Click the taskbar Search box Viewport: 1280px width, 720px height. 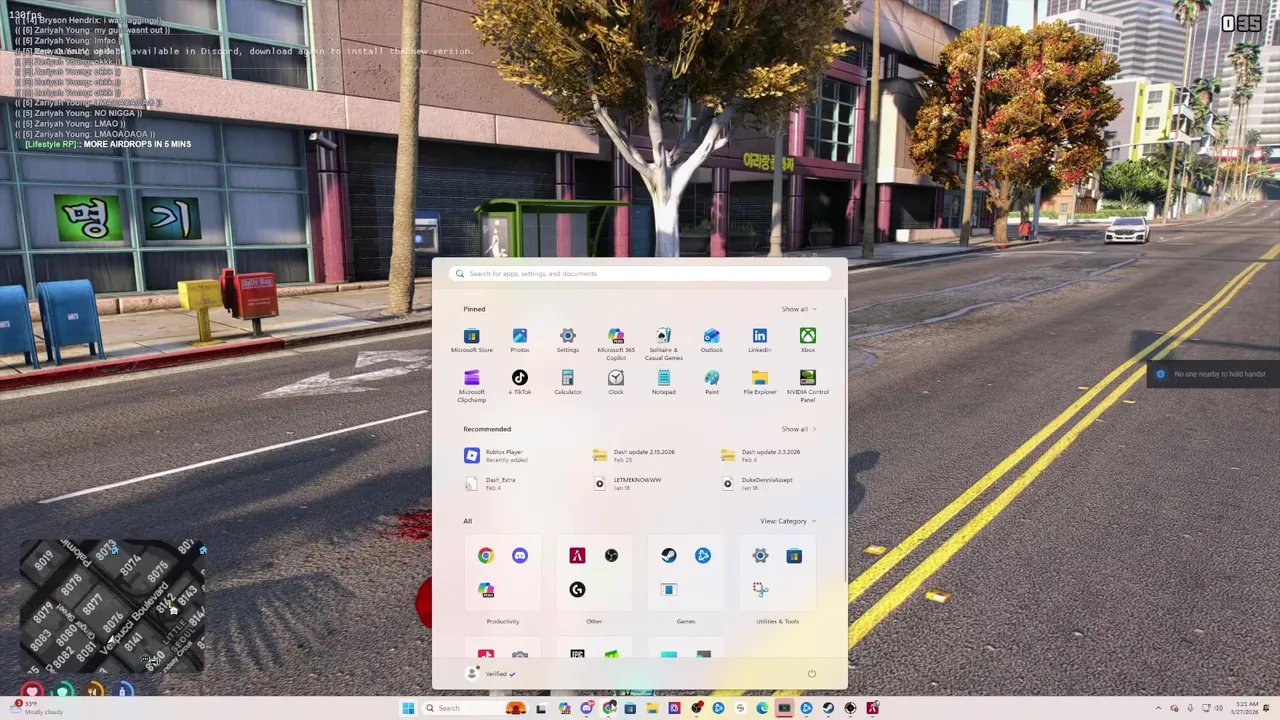point(474,708)
